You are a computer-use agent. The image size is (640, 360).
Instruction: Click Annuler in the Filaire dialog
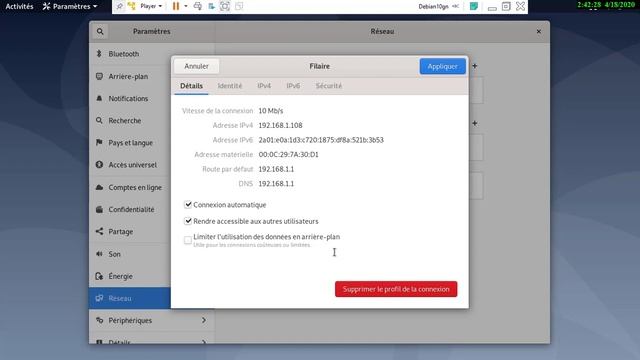pos(196,66)
